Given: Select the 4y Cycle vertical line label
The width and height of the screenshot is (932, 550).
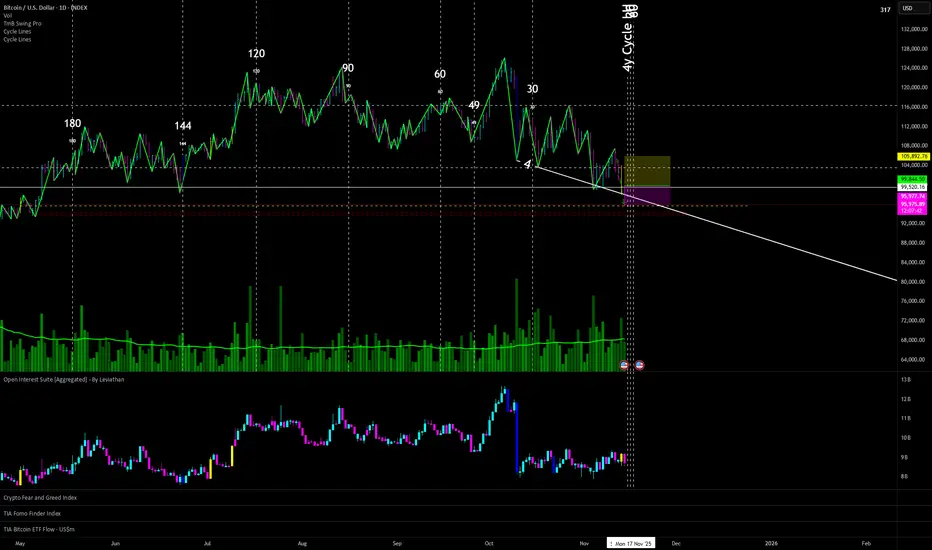Looking at the screenshot, I should (628, 39).
